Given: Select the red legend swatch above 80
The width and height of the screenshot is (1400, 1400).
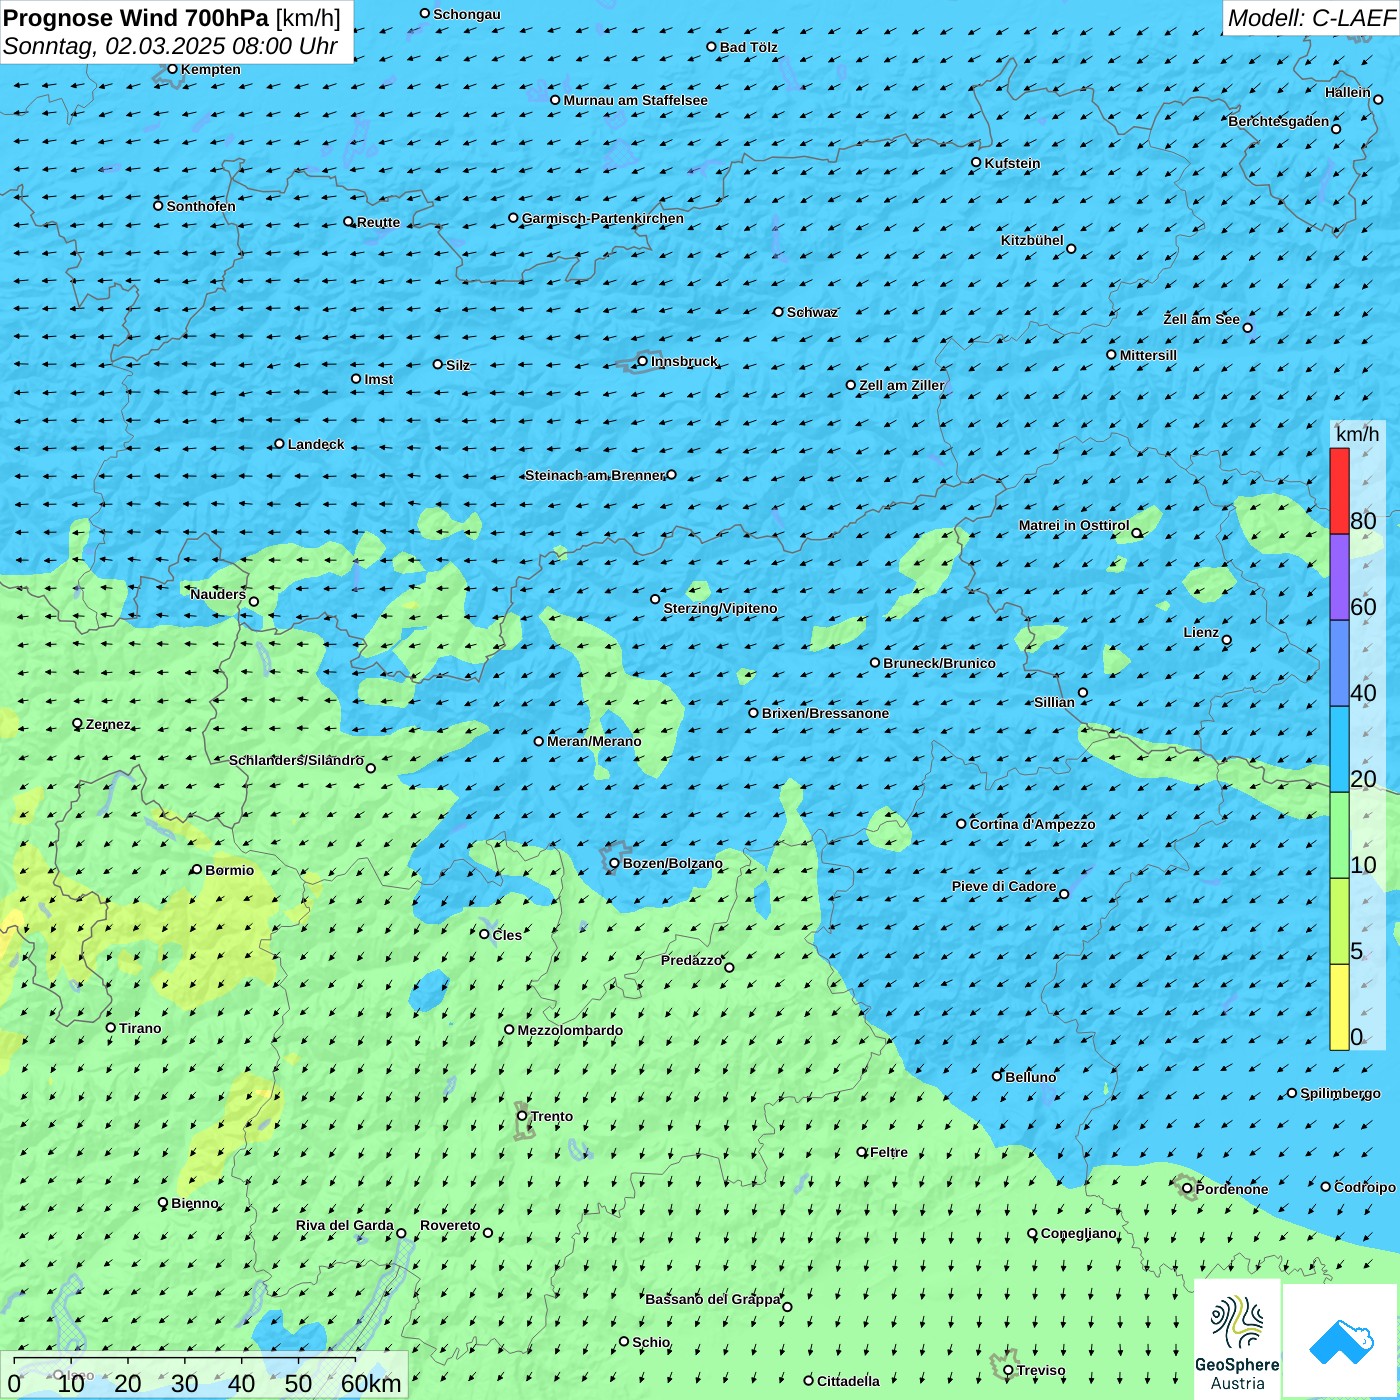Looking at the screenshot, I should [x=1339, y=491].
